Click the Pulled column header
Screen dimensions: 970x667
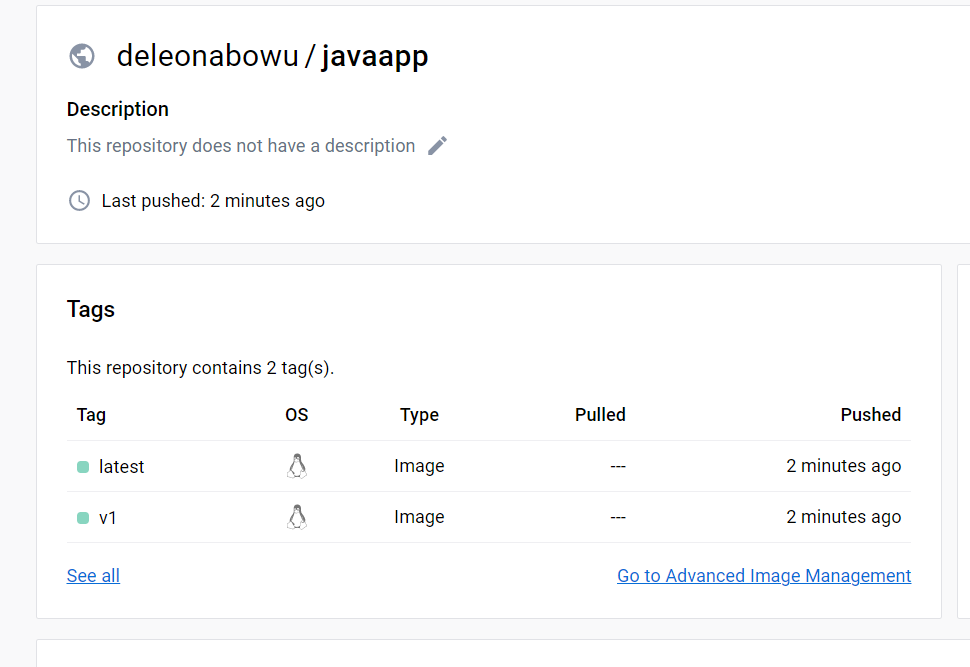click(x=600, y=415)
